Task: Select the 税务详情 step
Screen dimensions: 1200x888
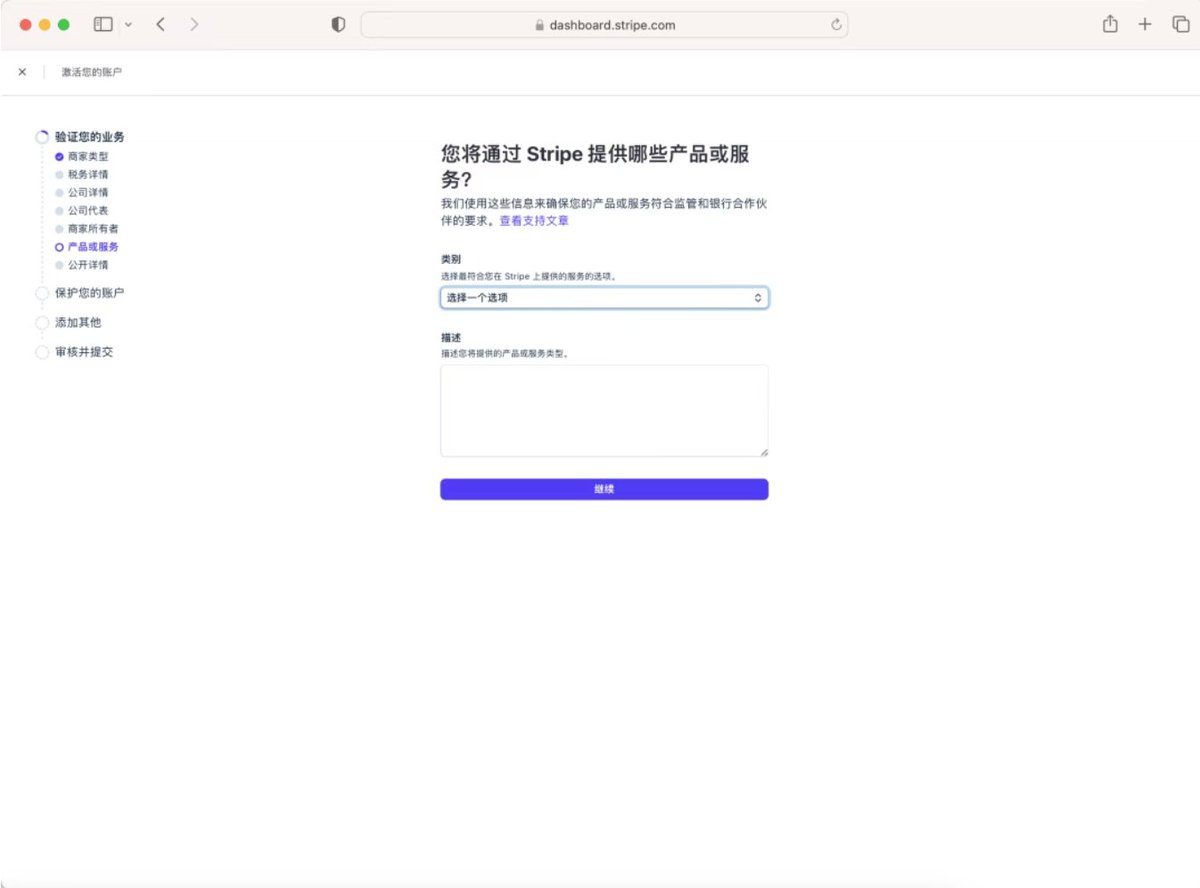Action: [x=88, y=175]
